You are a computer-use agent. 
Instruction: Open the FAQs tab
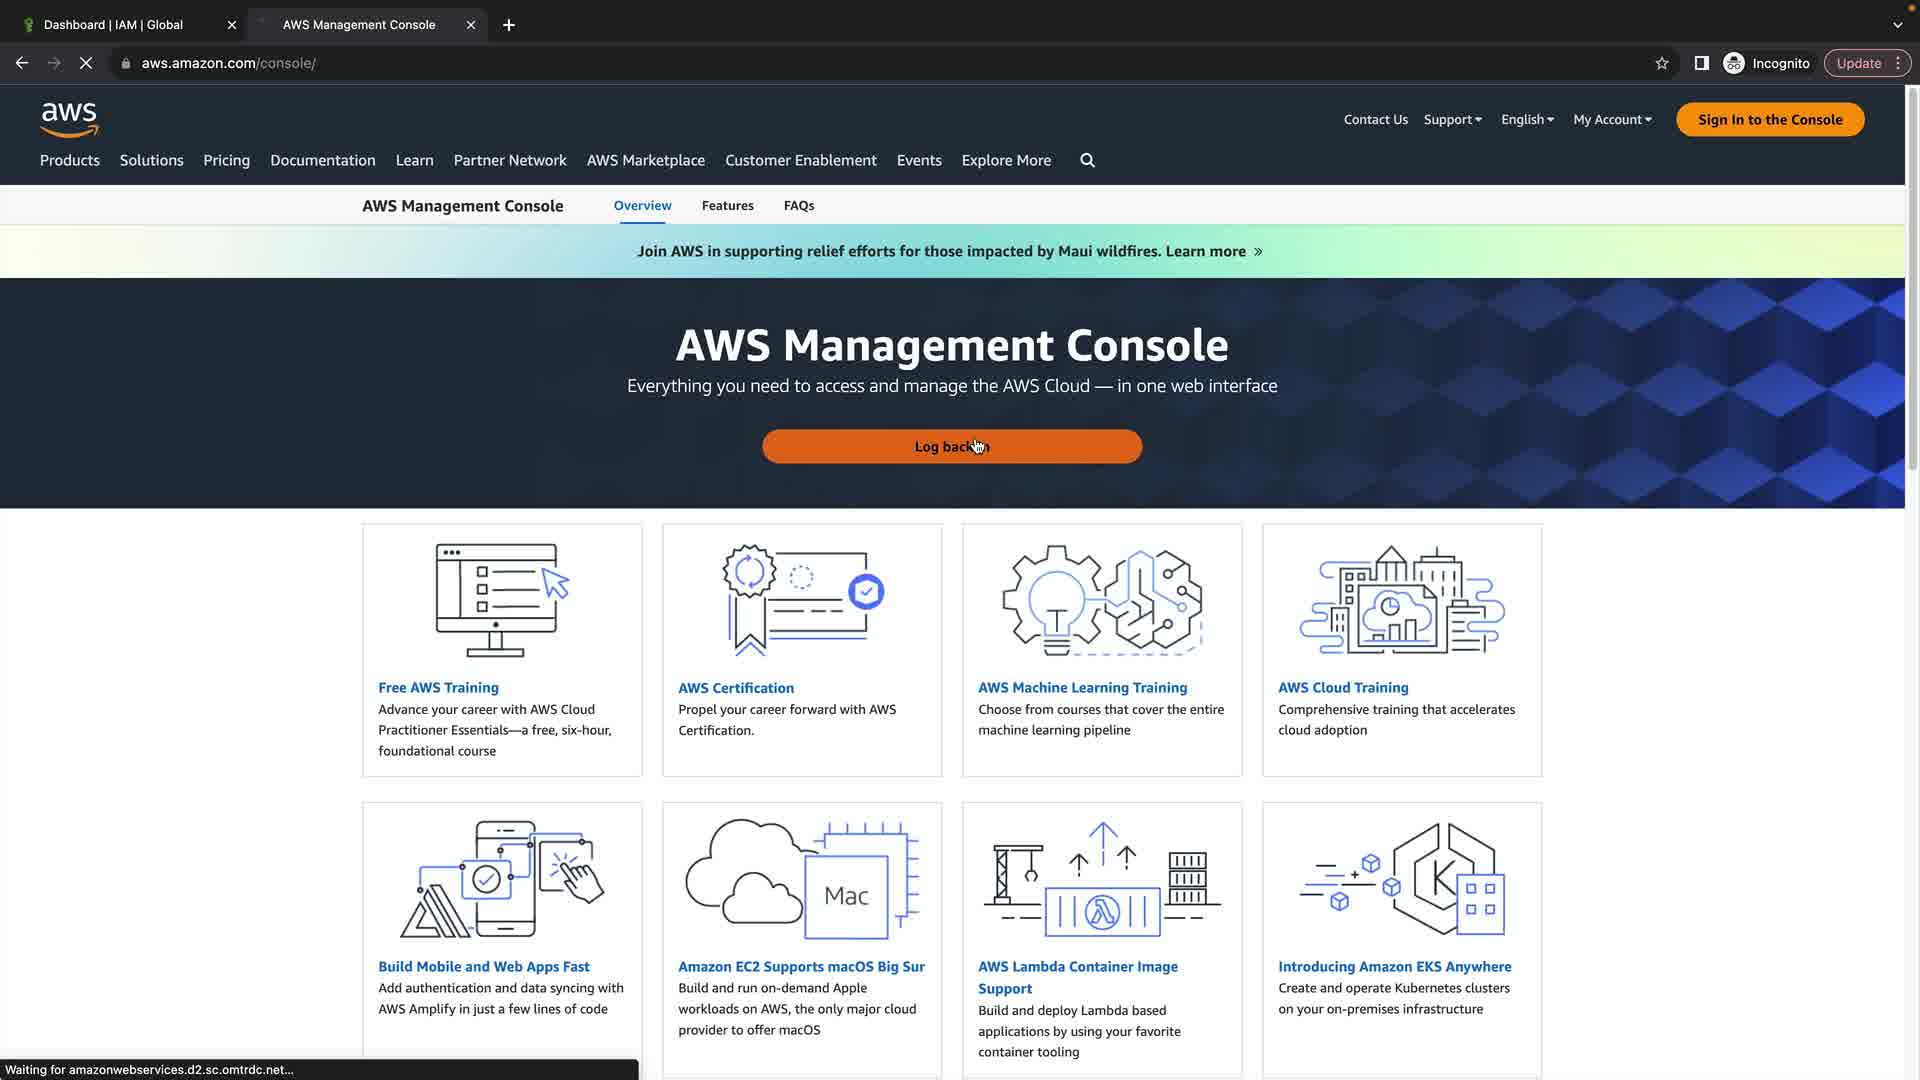click(x=798, y=205)
